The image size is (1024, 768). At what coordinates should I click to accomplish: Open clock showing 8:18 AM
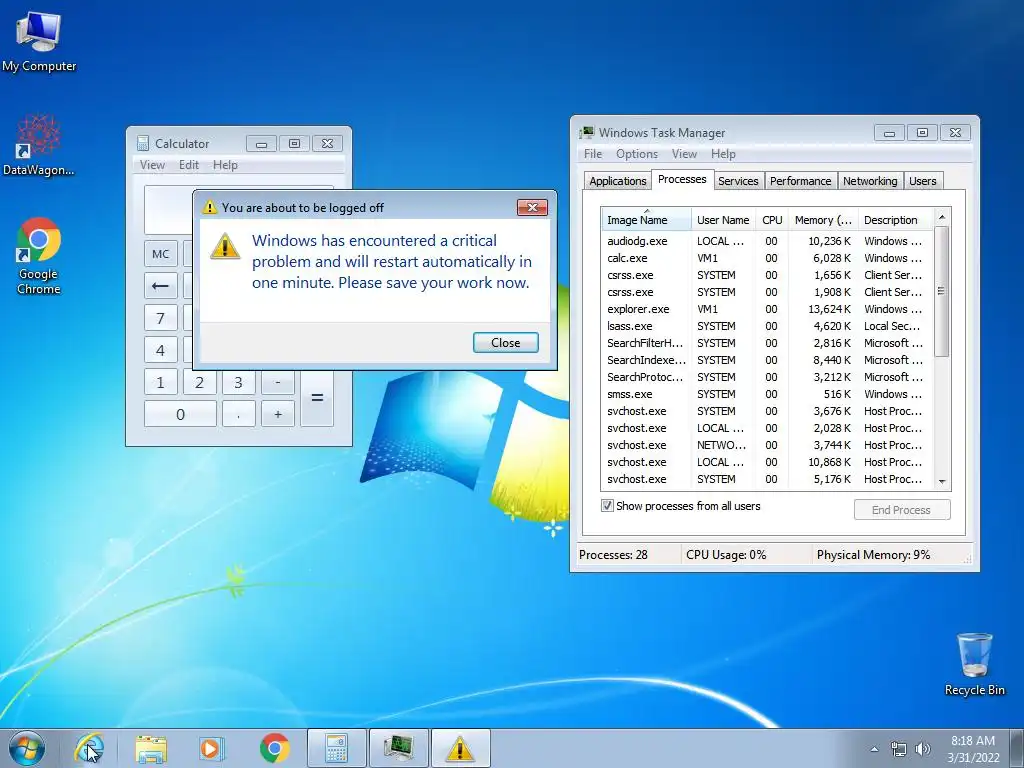tap(972, 748)
